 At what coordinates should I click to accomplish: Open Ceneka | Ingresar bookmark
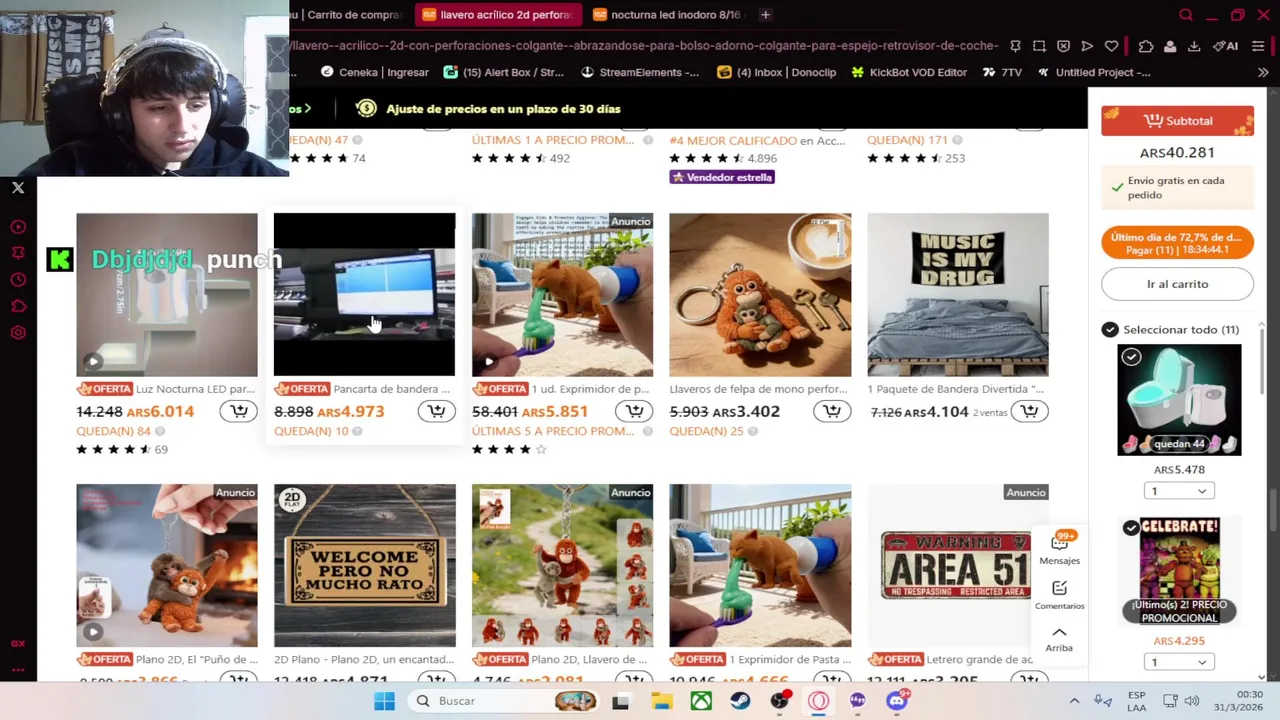374,72
